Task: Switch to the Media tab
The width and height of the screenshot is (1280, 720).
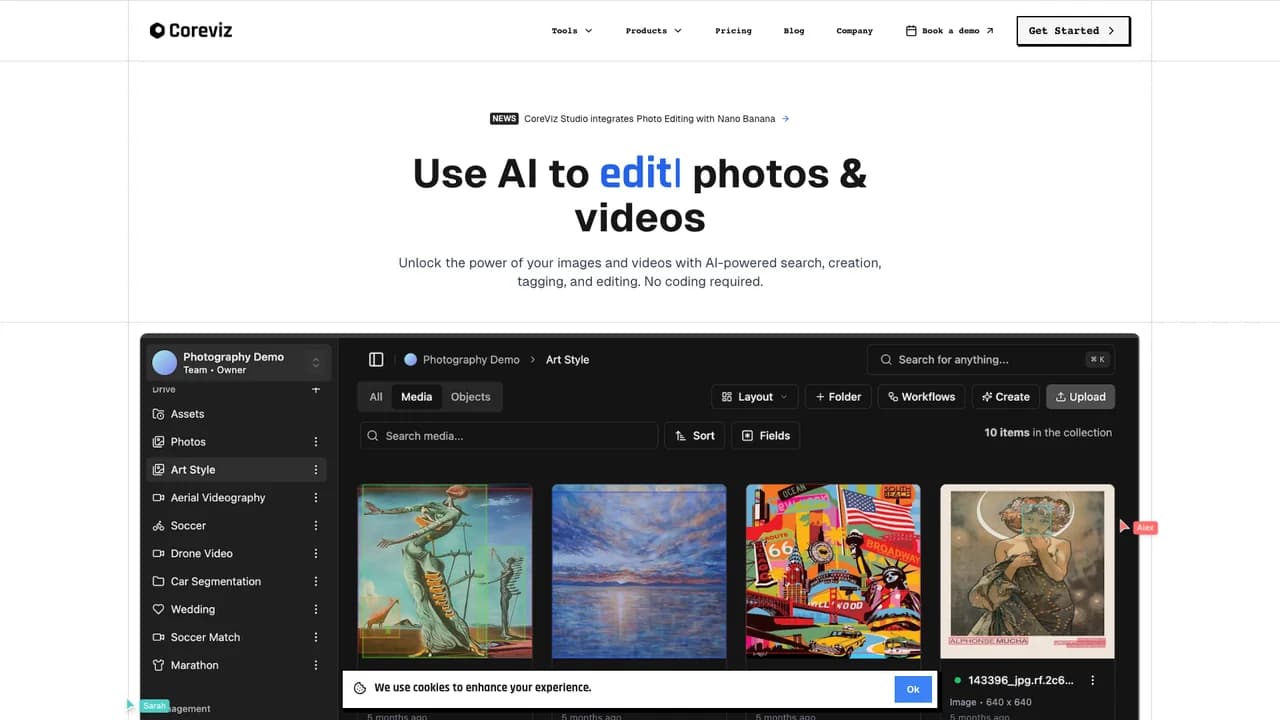Action: tap(417, 397)
